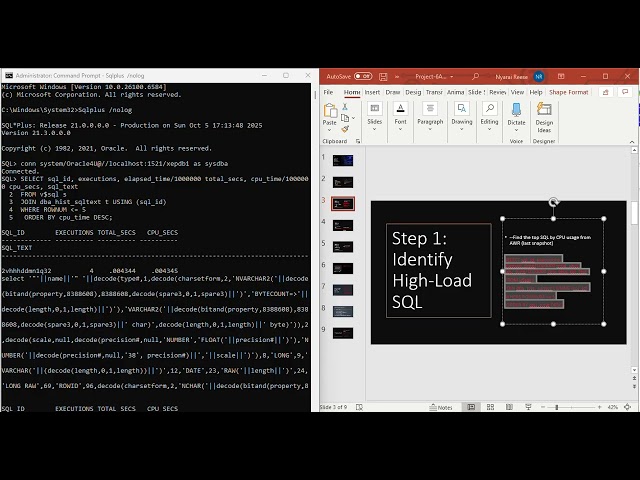Switch to the Transitions ribbon tab
Image resolution: width=640 pixels, height=480 pixels.
[x=434, y=92]
